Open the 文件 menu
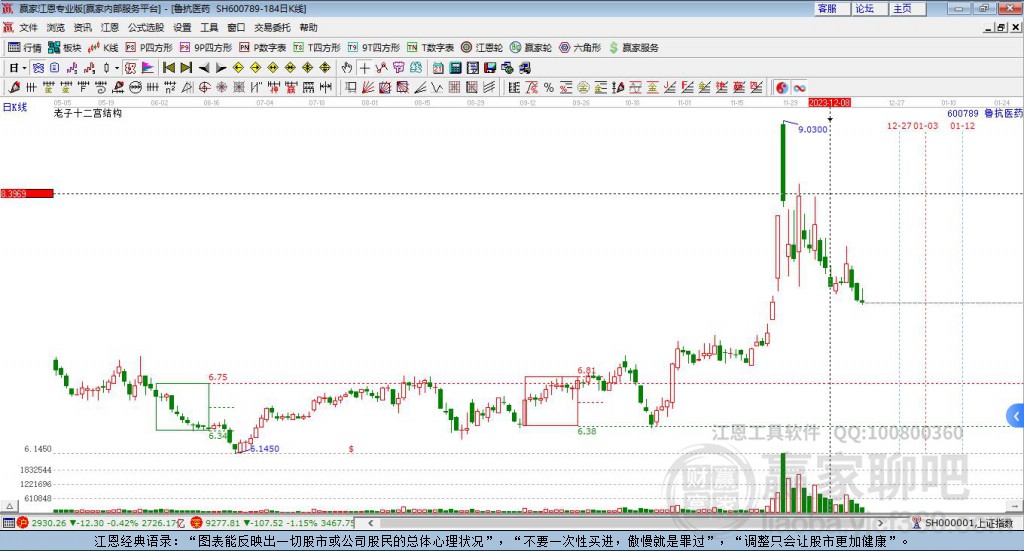This screenshot has width=1024, height=551. click(28, 27)
